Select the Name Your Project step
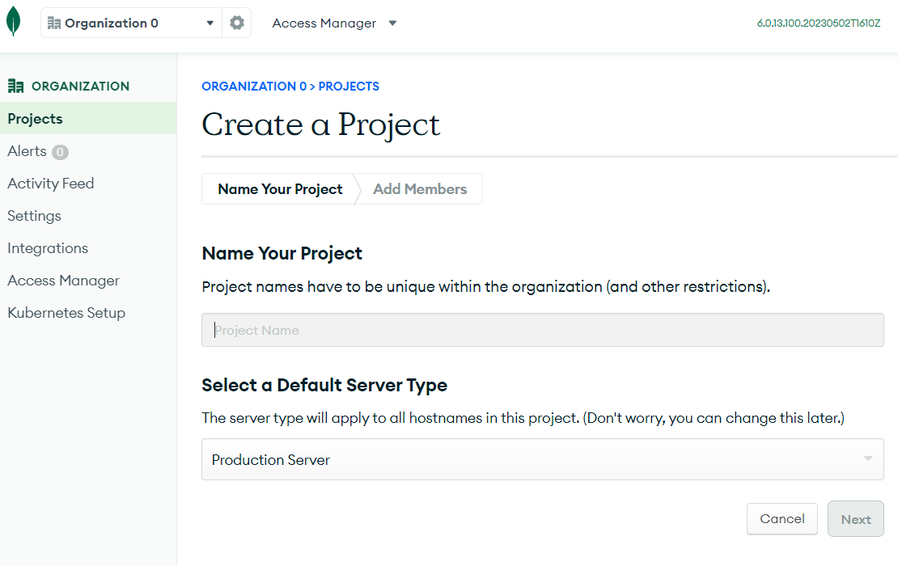898x566 pixels. 280,189
